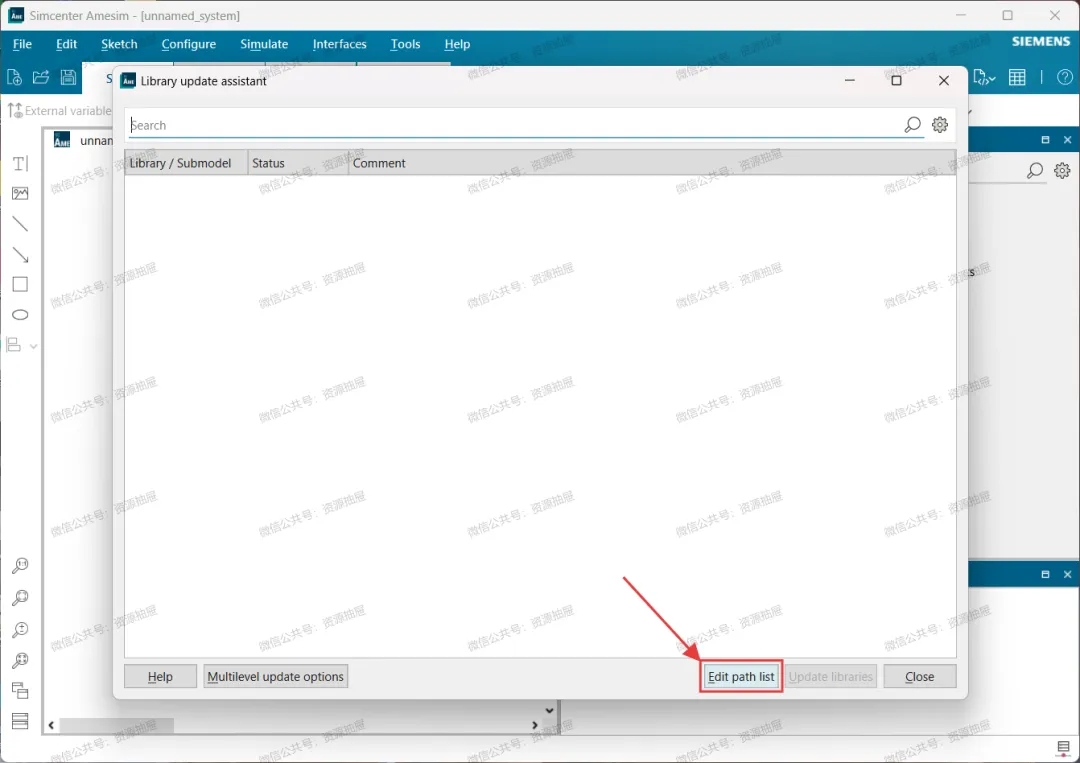The width and height of the screenshot is (1080, 763).
Task: Select the Text annotation tool
Action: 21,163
